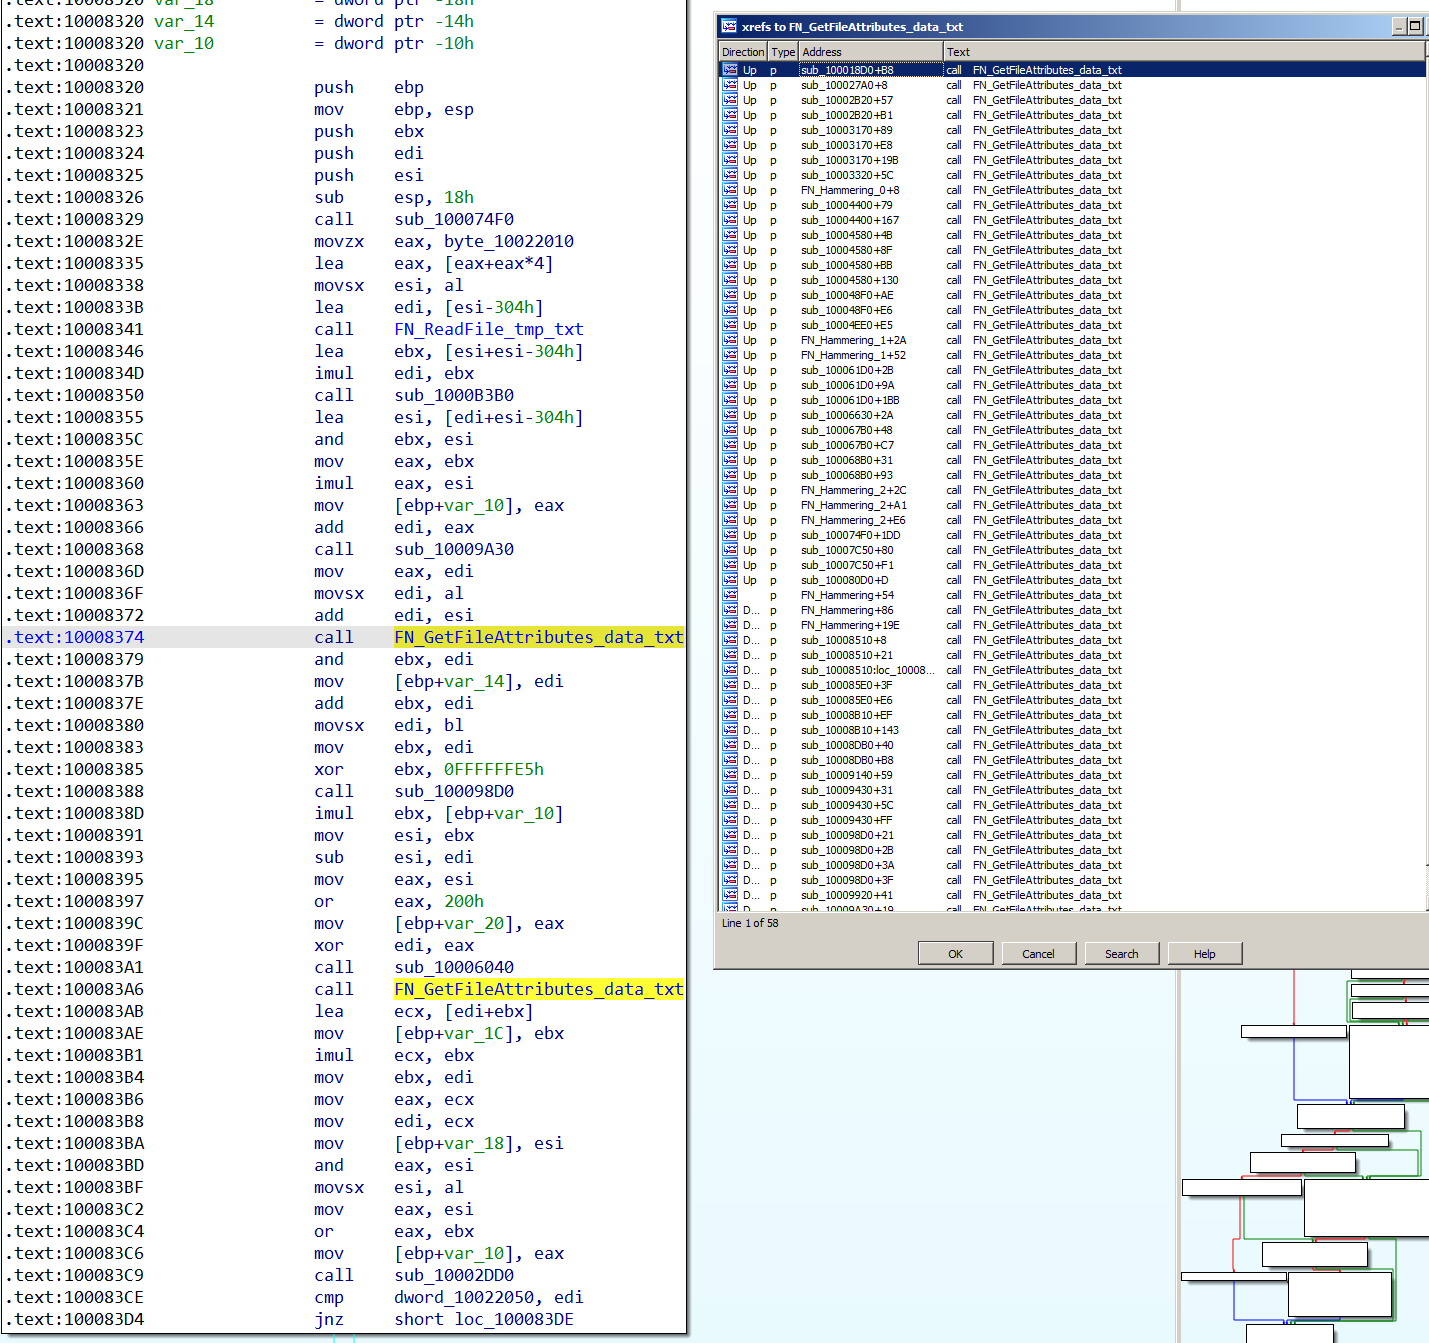Viewport: 1429px width, 1343px height.
Task: Click the xref icon for sub_10008510+8 row
Action: (x=730, y=640)
